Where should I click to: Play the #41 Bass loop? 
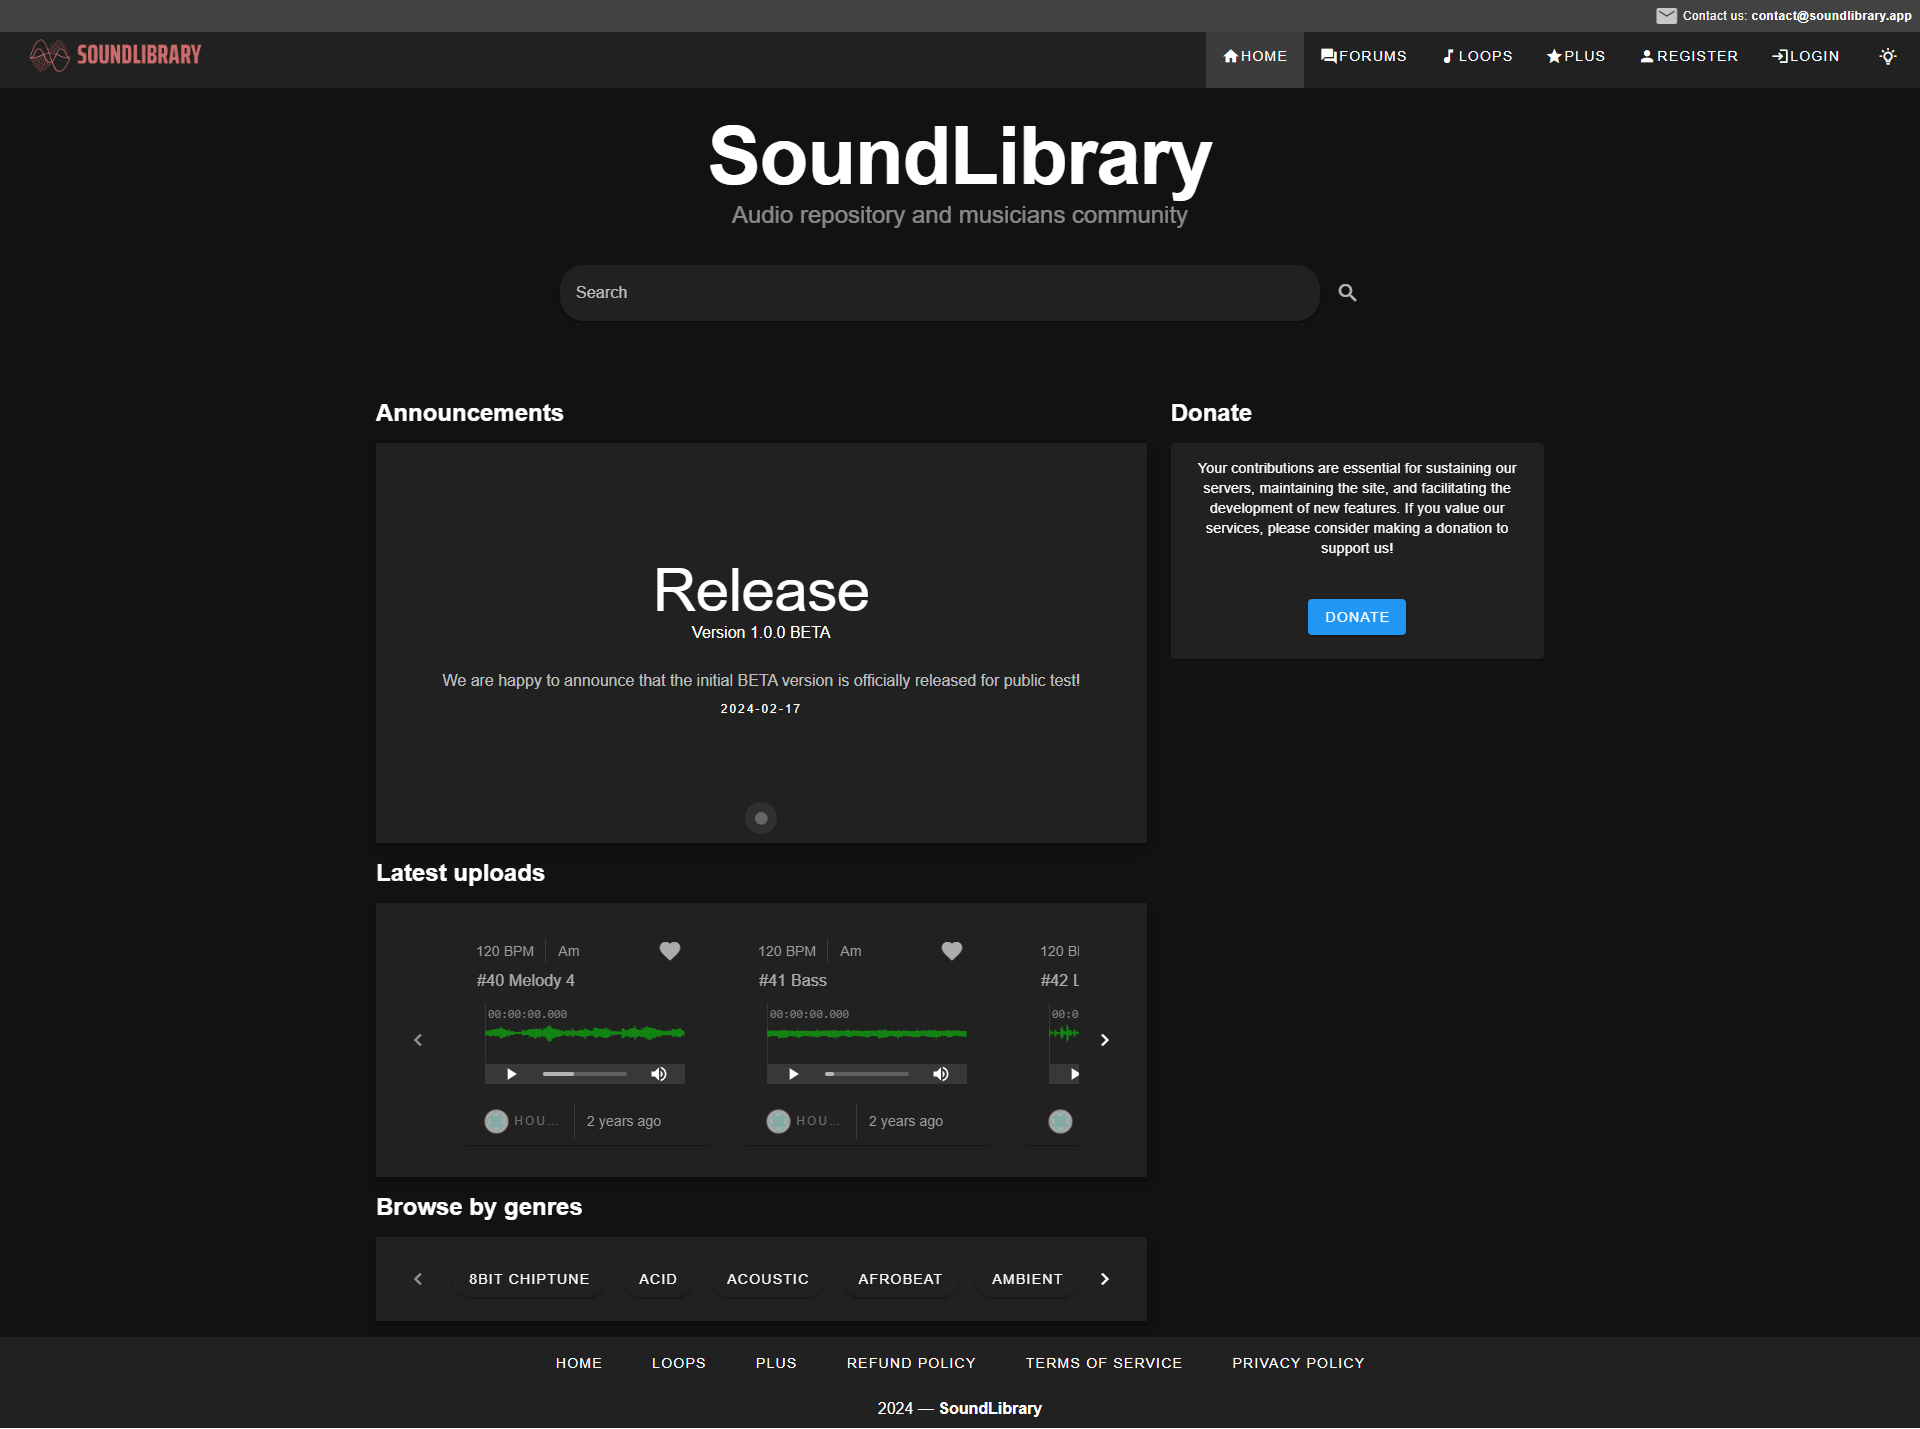pos(793,1074)
